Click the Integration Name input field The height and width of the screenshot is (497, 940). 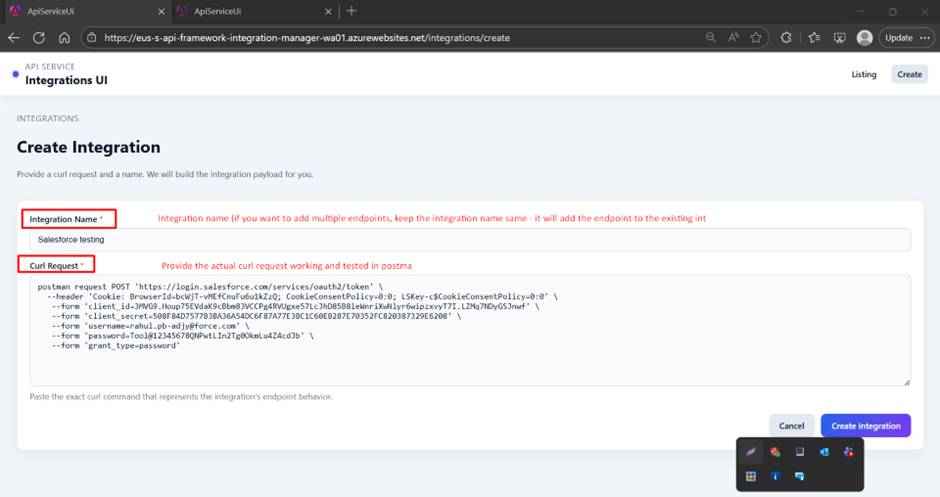pyautogui.click(x=470, y=240)
